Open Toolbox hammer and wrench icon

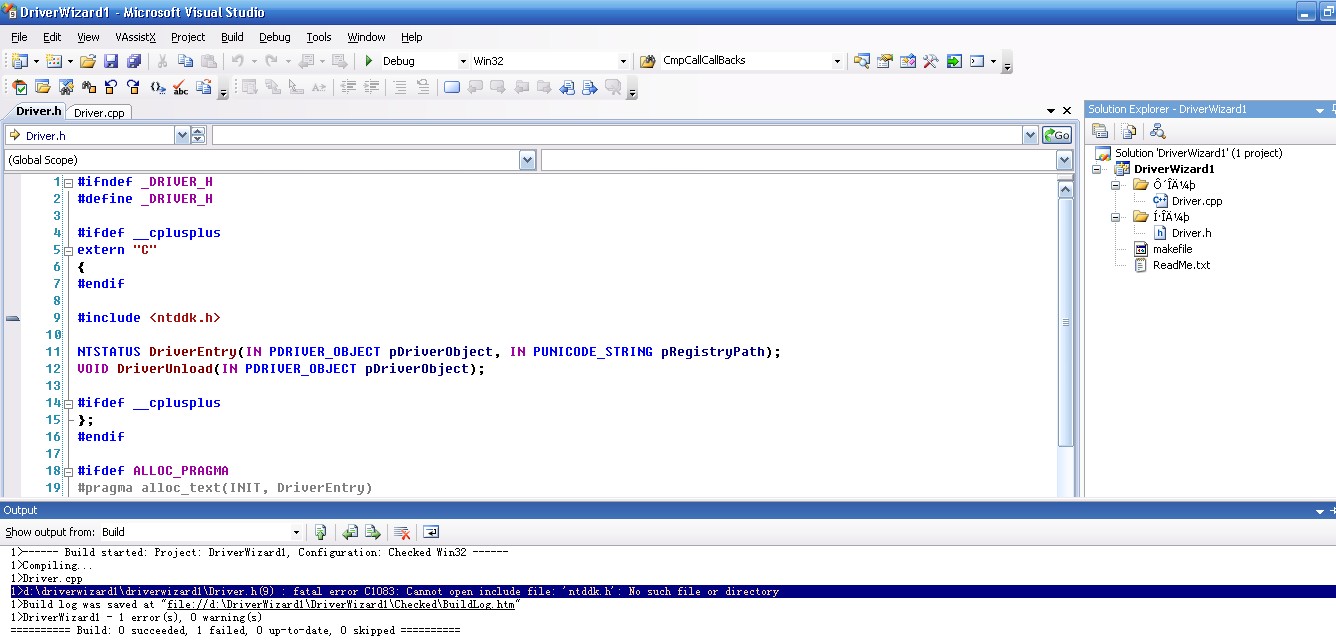tap(930, 61)
